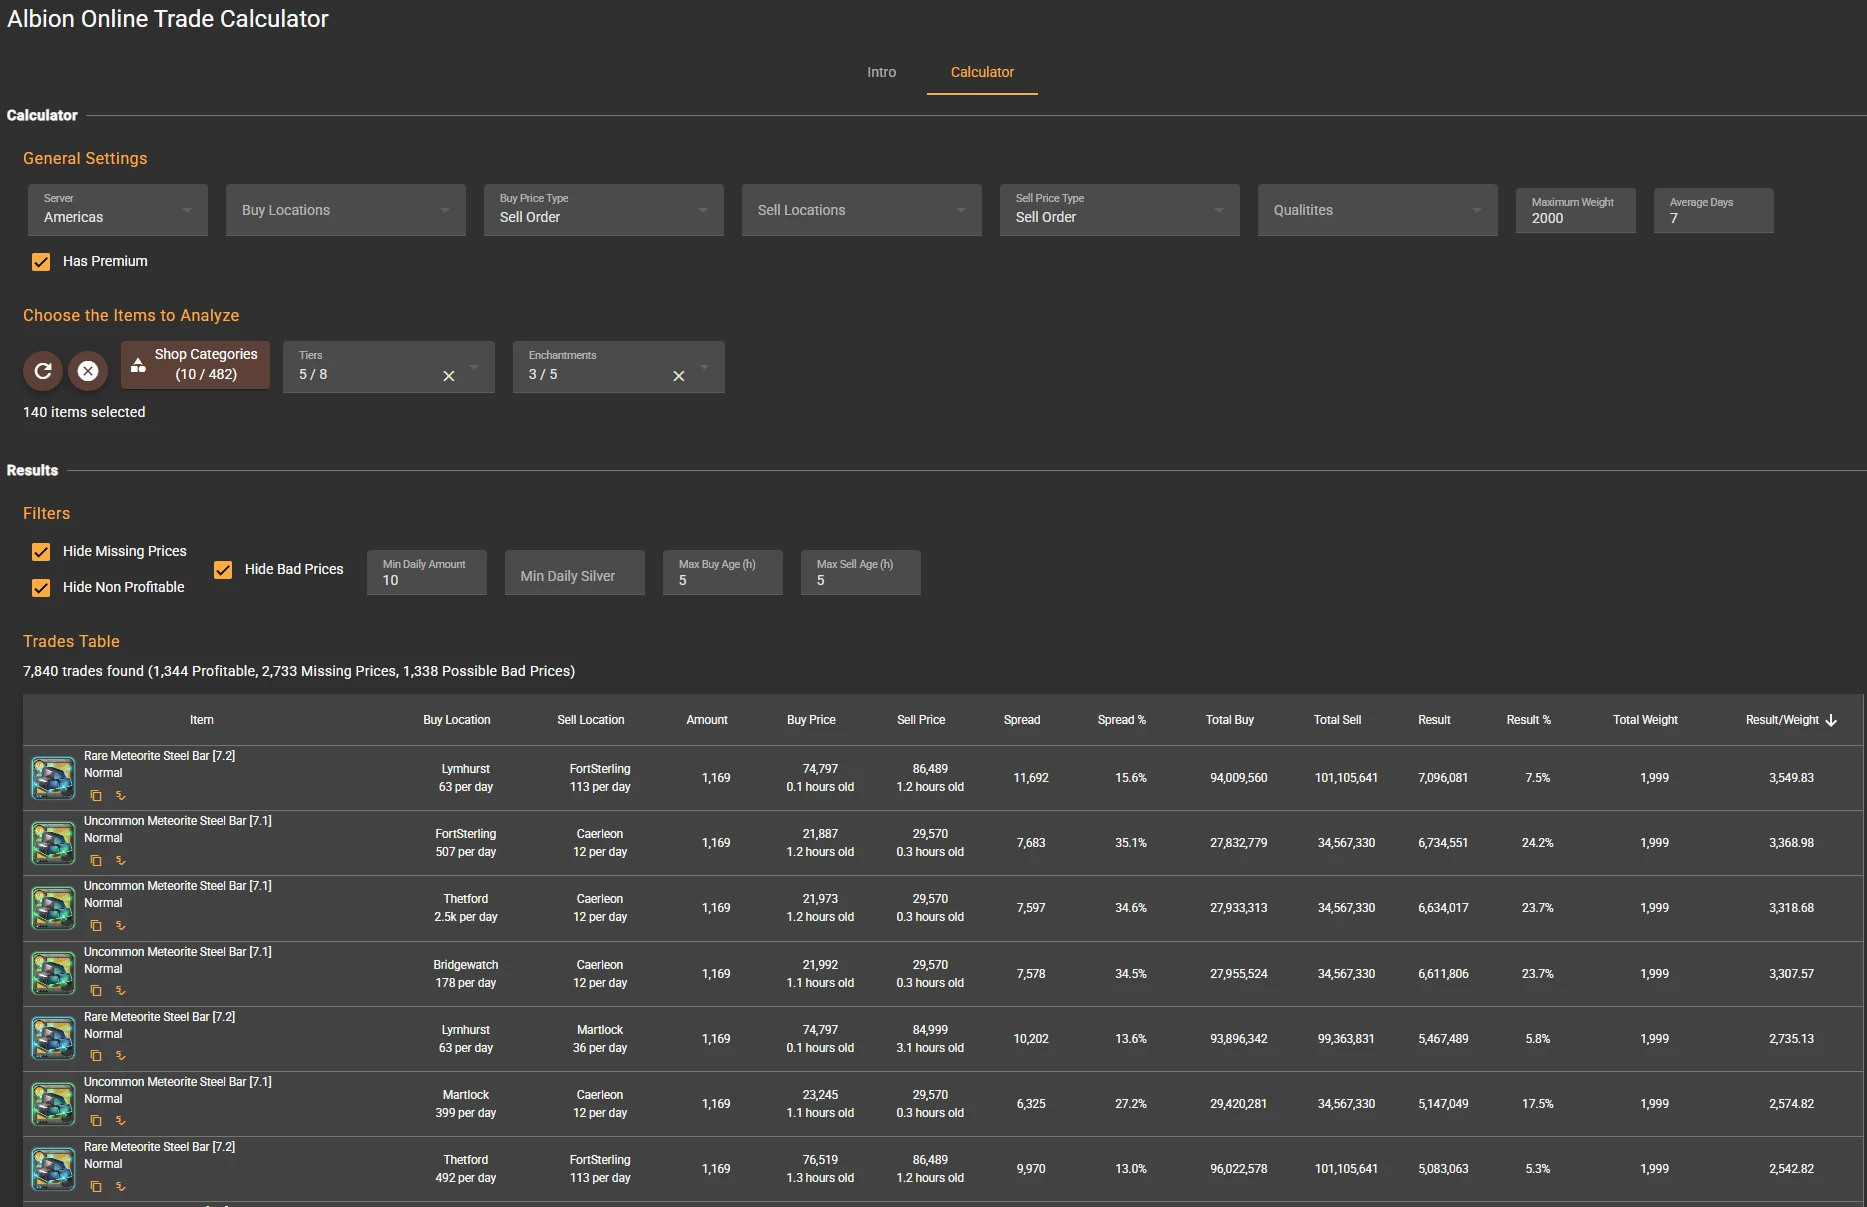Click the clear selection X circle button
The width and height of the screenshot is (1867, 1207).
click(88, 371)
